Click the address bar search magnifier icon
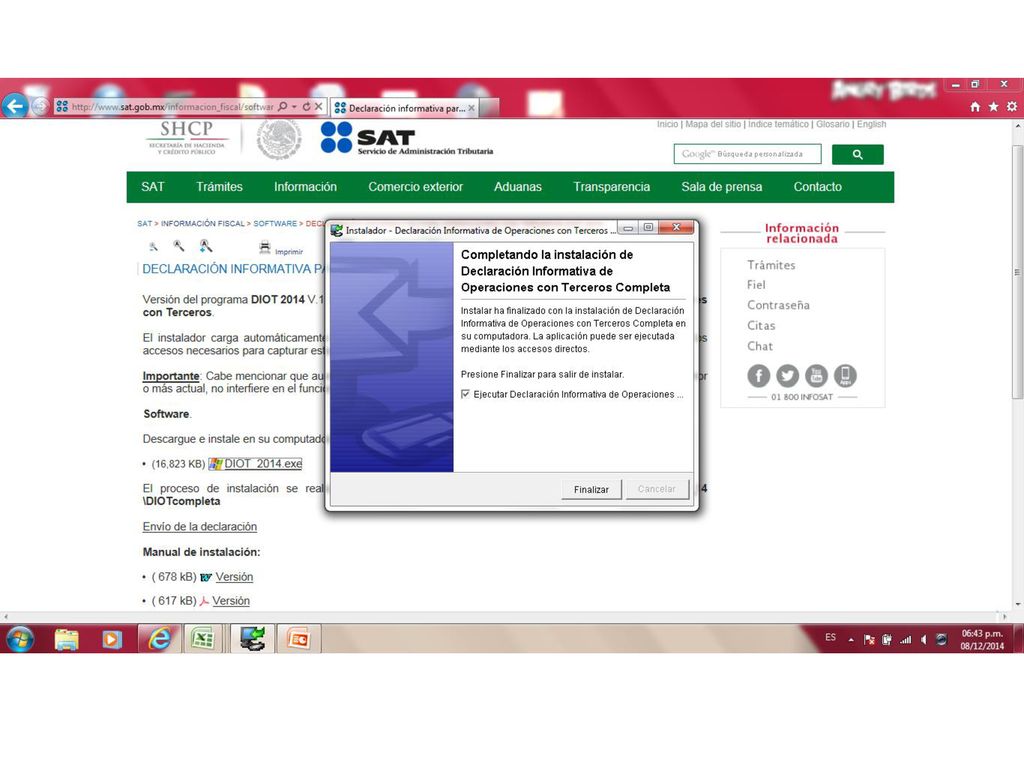 click(x=283, y=106)
